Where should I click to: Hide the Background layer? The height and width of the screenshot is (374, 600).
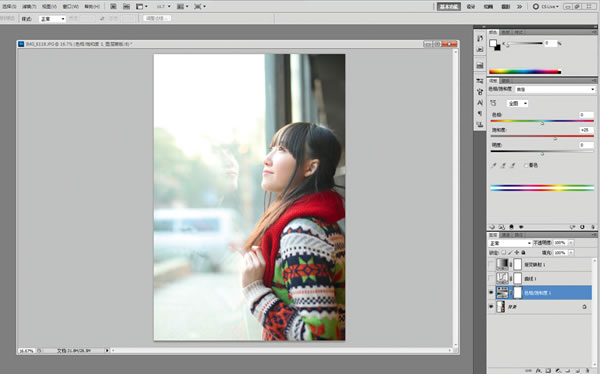tap(491, 307)
